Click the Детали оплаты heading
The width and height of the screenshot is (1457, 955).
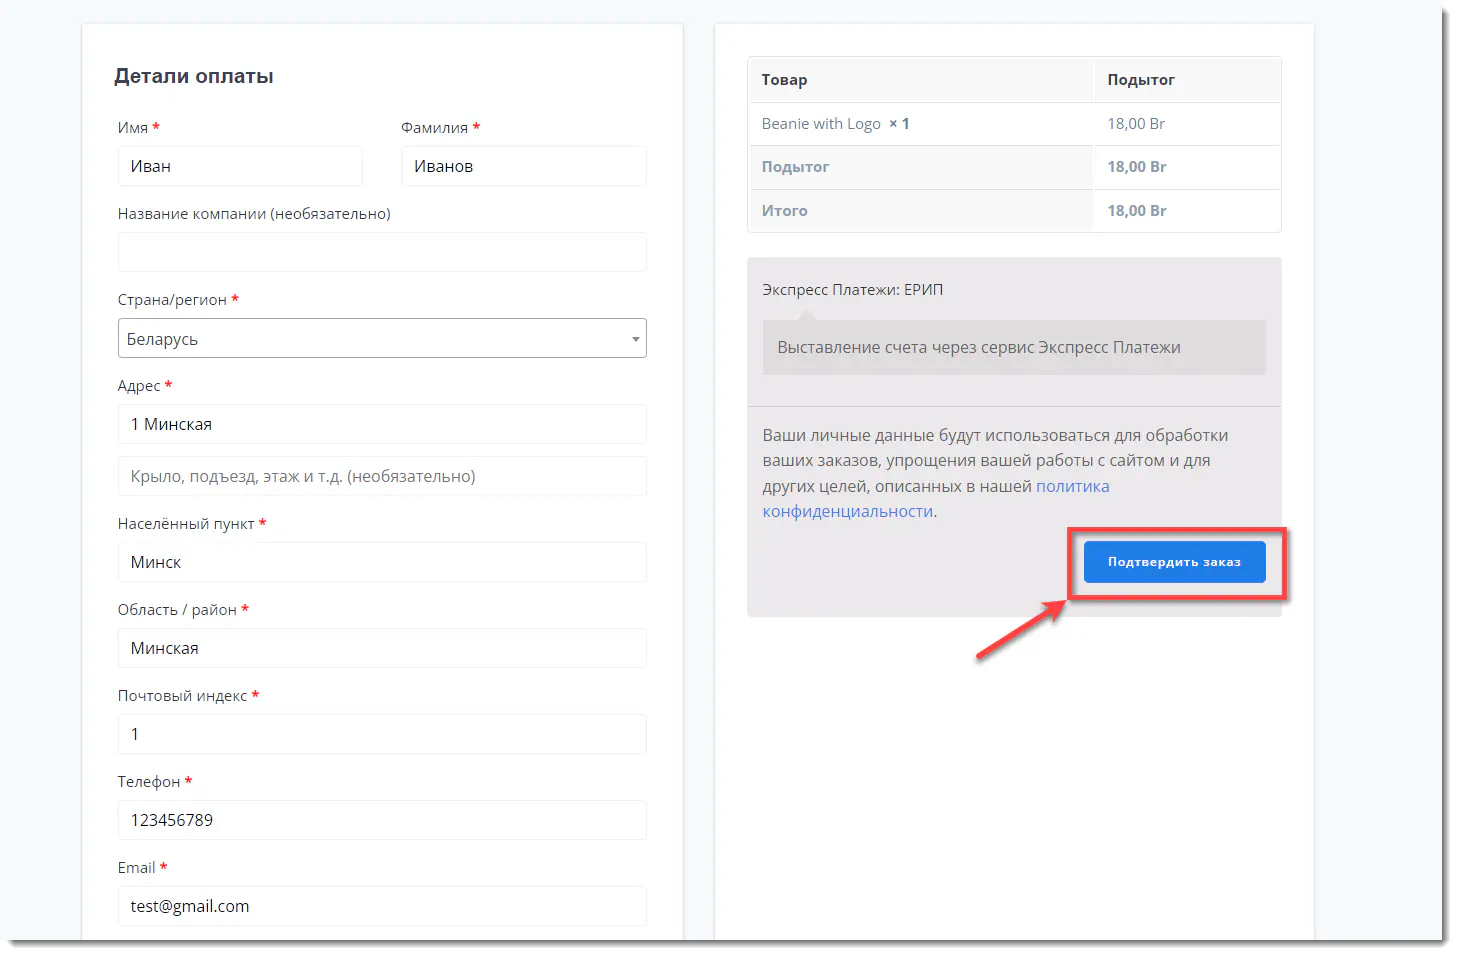click(x=194, y=76)
